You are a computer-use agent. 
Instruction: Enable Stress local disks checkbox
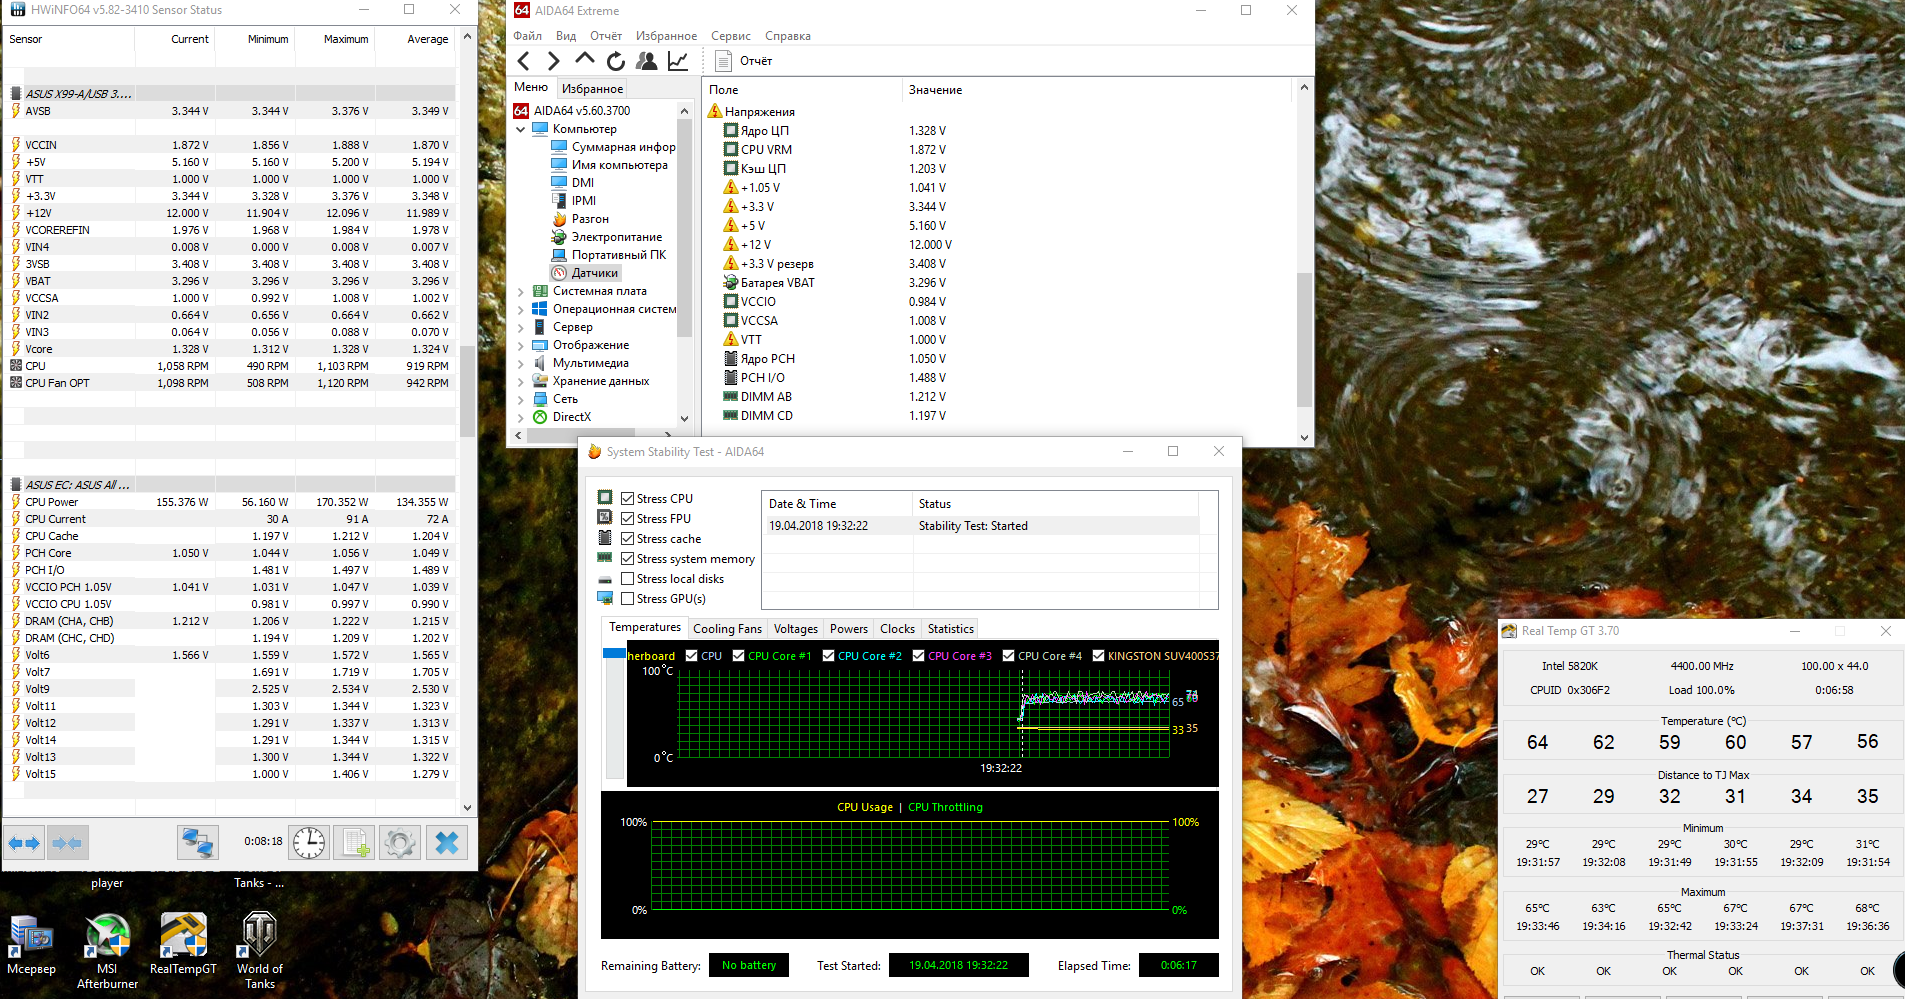(x=627, y=579)
